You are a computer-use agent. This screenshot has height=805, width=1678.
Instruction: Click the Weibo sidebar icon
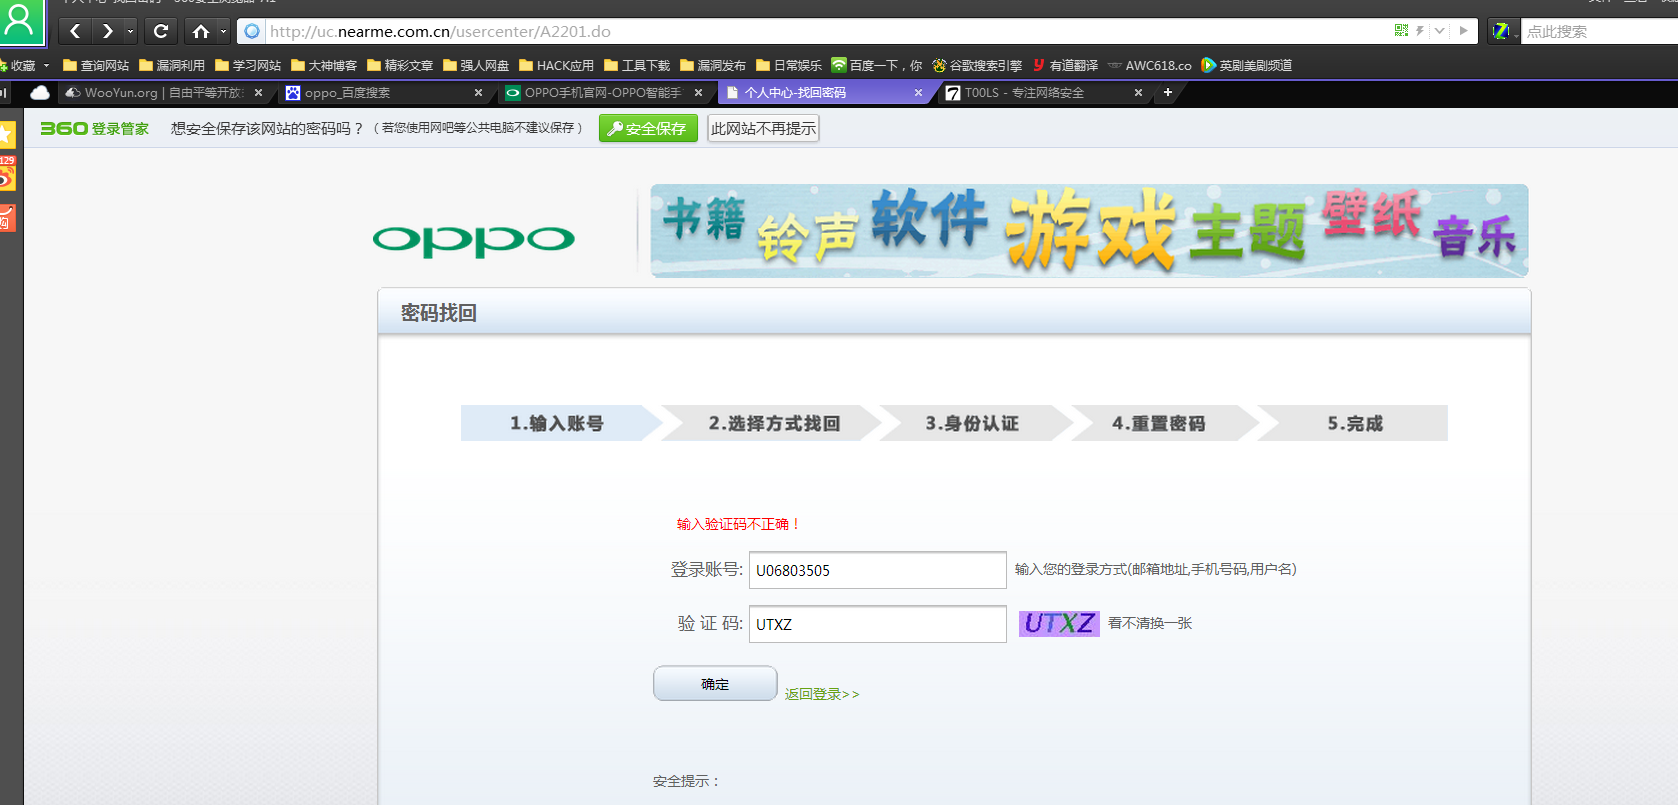pos(8,174)
